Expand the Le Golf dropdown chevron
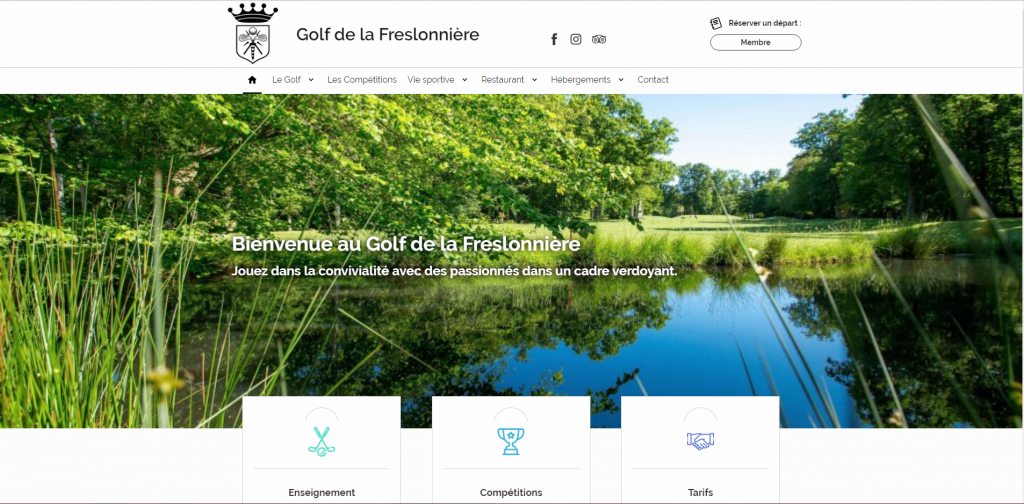The width and height of the screenshot is (1024, 504). pos(311,80)
